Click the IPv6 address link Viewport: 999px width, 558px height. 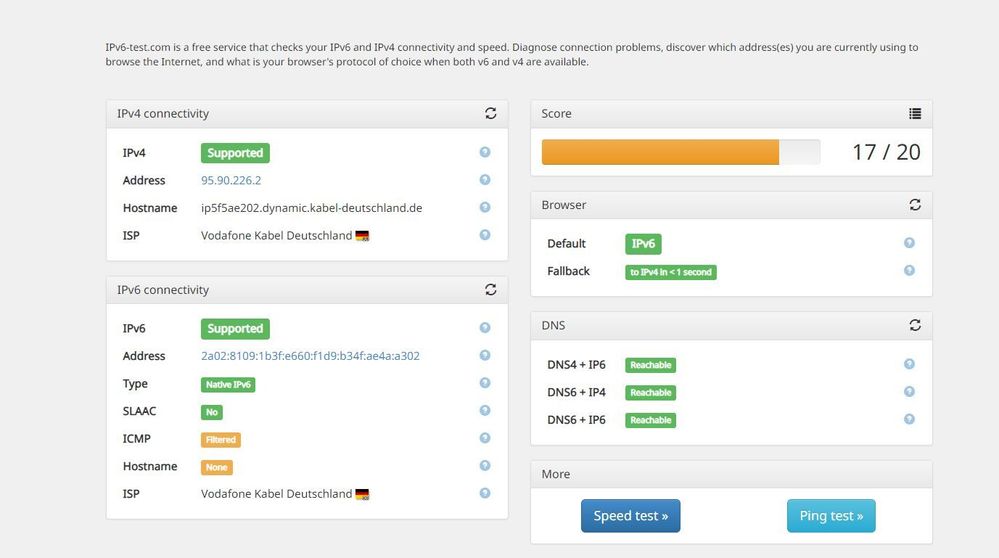[x=310, y=356]
